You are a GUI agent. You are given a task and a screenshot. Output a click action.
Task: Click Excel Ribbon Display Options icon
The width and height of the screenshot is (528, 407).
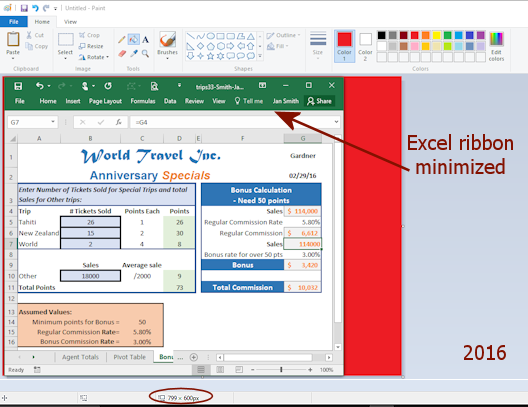point(262,86)
